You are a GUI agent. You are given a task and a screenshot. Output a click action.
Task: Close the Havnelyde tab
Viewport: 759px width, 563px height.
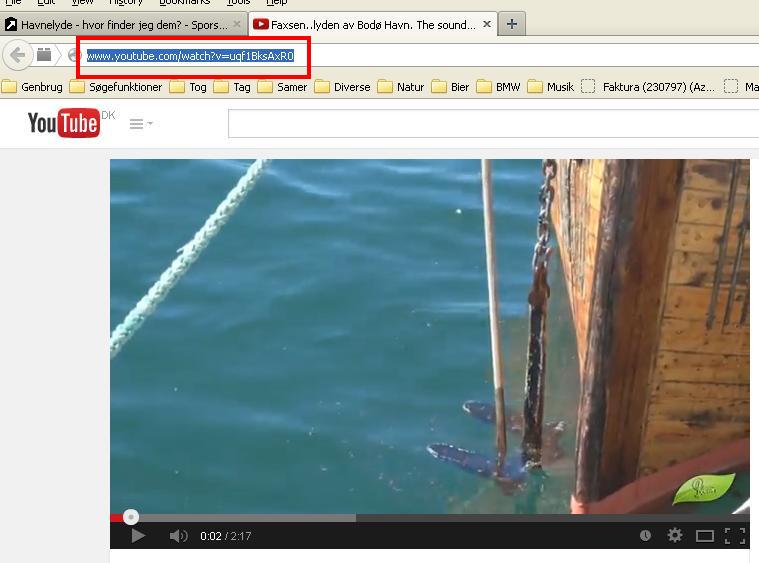tap(237, 24)
